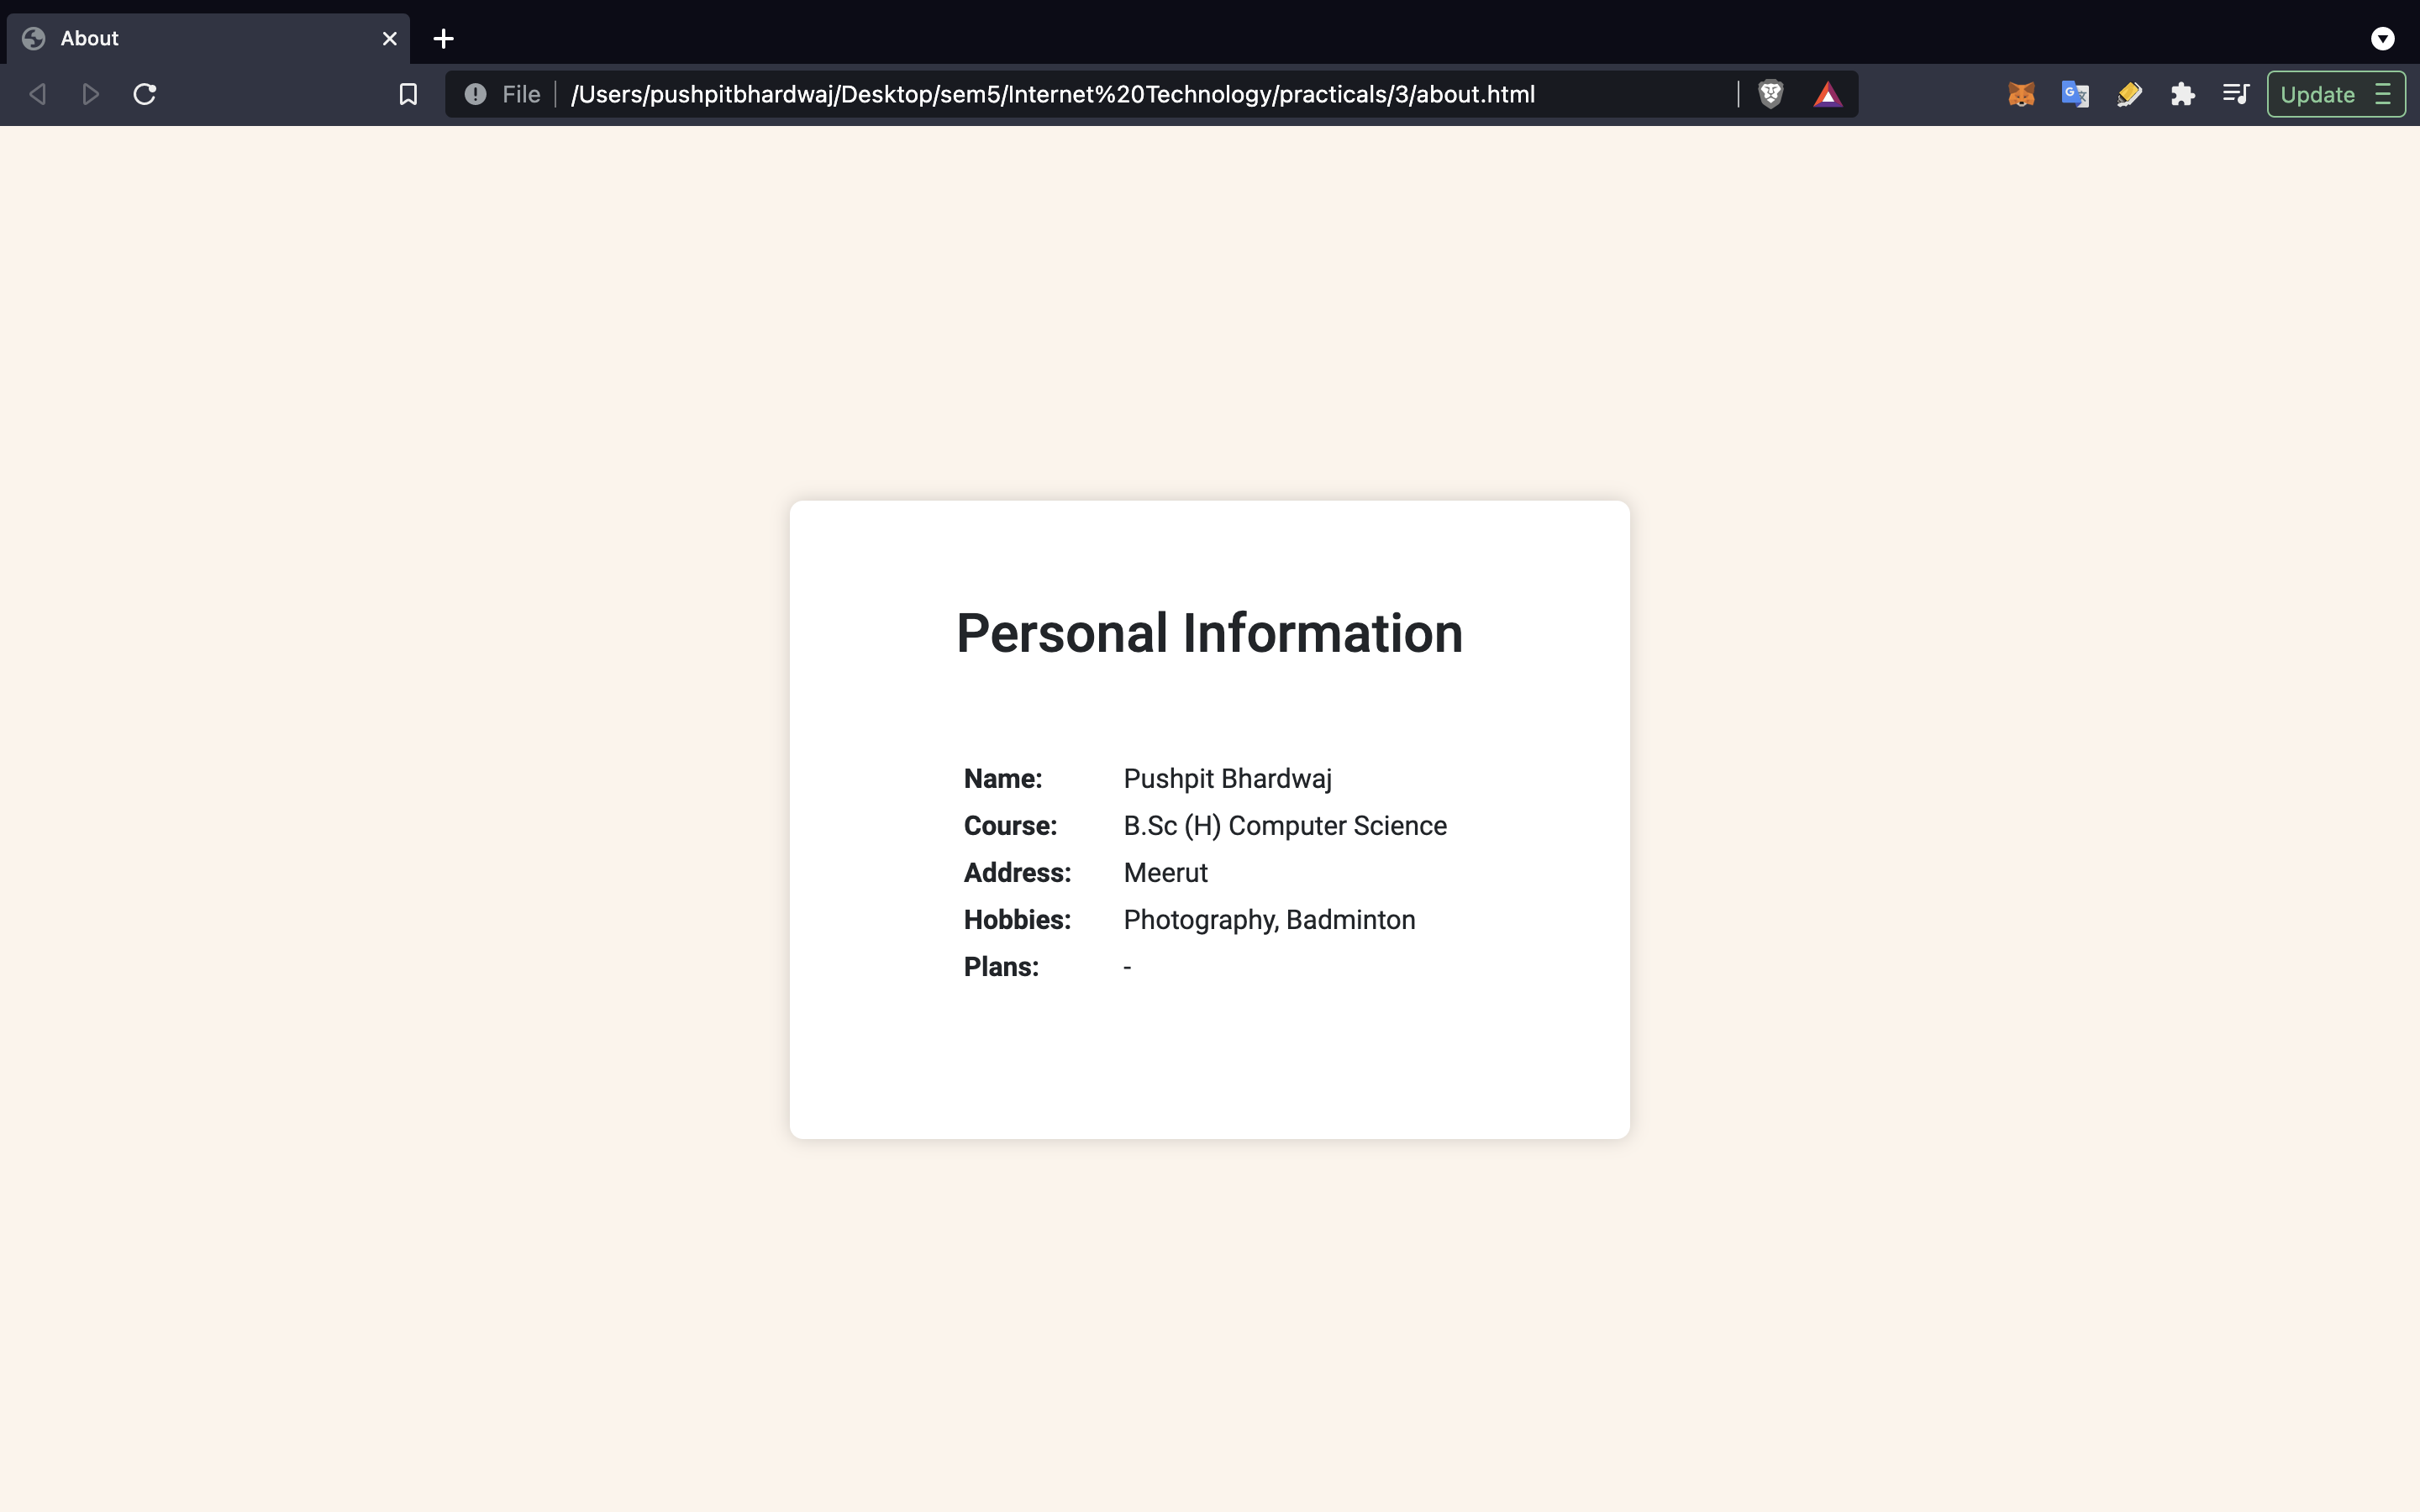The image size is (2420, 1512).
Task: Open the MetaMask fox extension
Action: [2021, 94]
